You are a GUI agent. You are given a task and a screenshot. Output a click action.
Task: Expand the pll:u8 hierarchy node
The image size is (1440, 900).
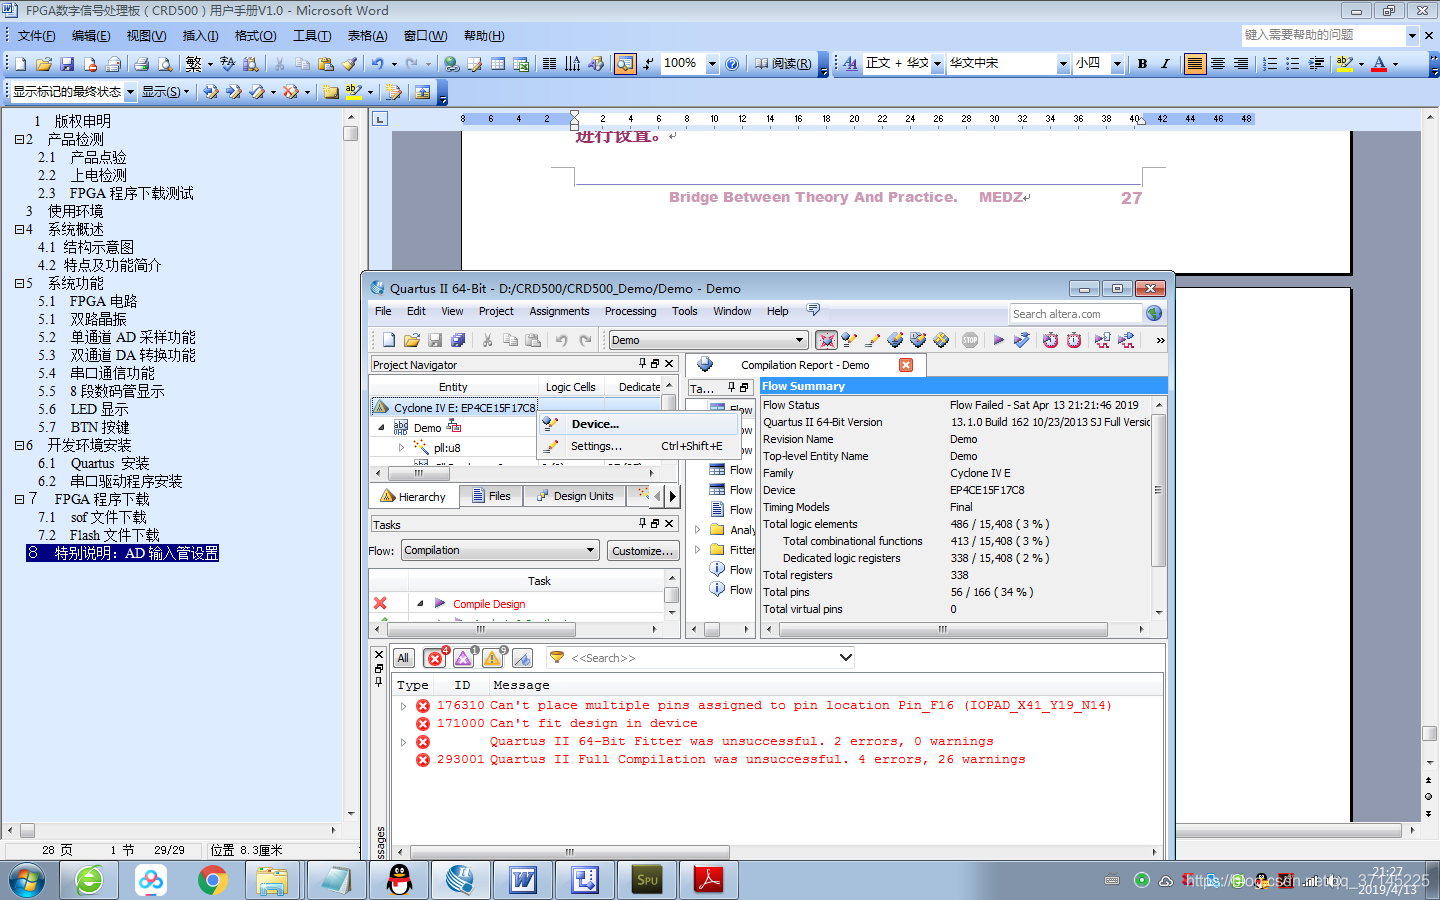click(x=402, y=448)
